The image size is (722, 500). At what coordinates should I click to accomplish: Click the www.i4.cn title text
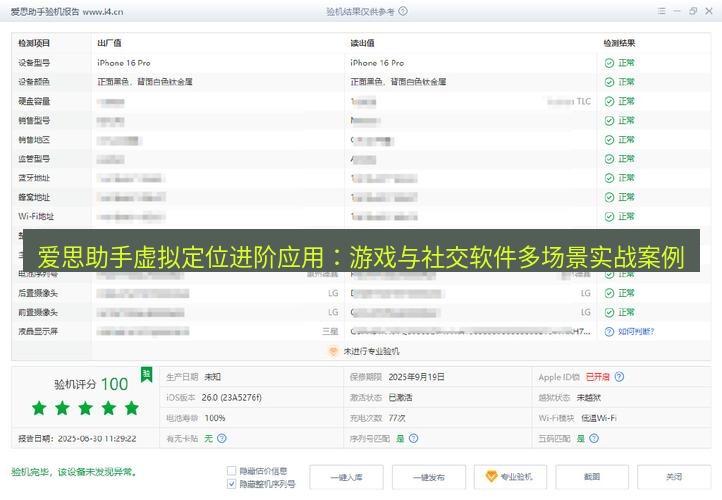103,12
